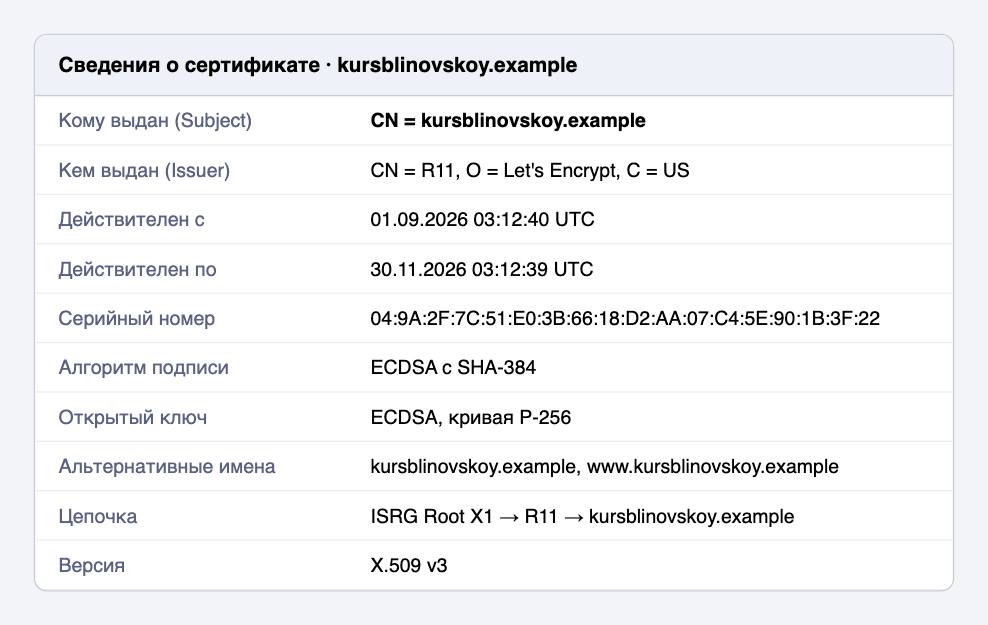Click the certificate details header title

(x=318, y=65)
